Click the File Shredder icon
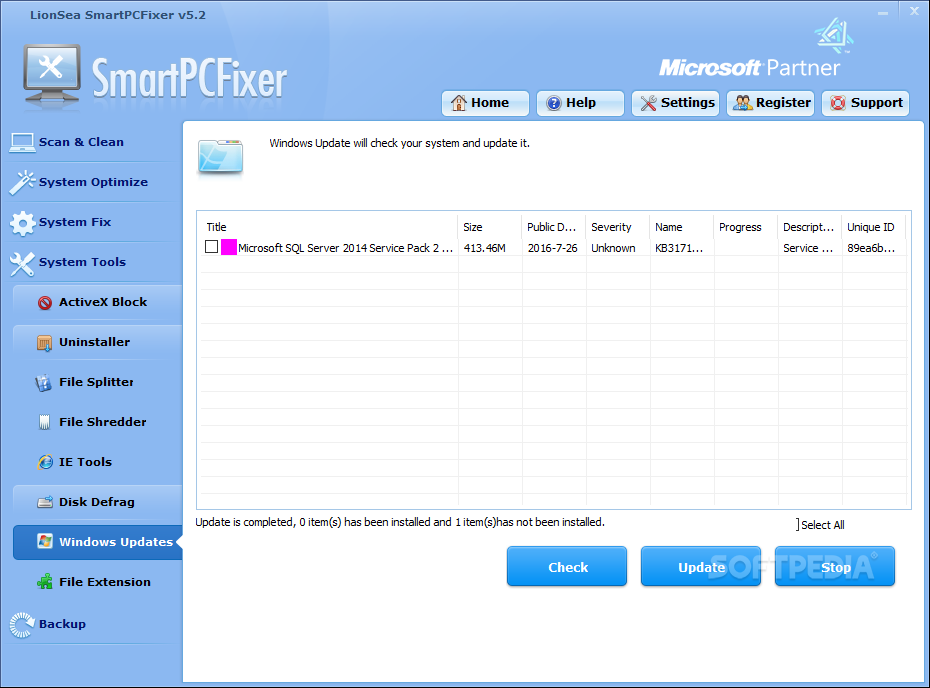The height and width of the screenshot is (688, 930). pyautogui.click(x=44, y=422)
